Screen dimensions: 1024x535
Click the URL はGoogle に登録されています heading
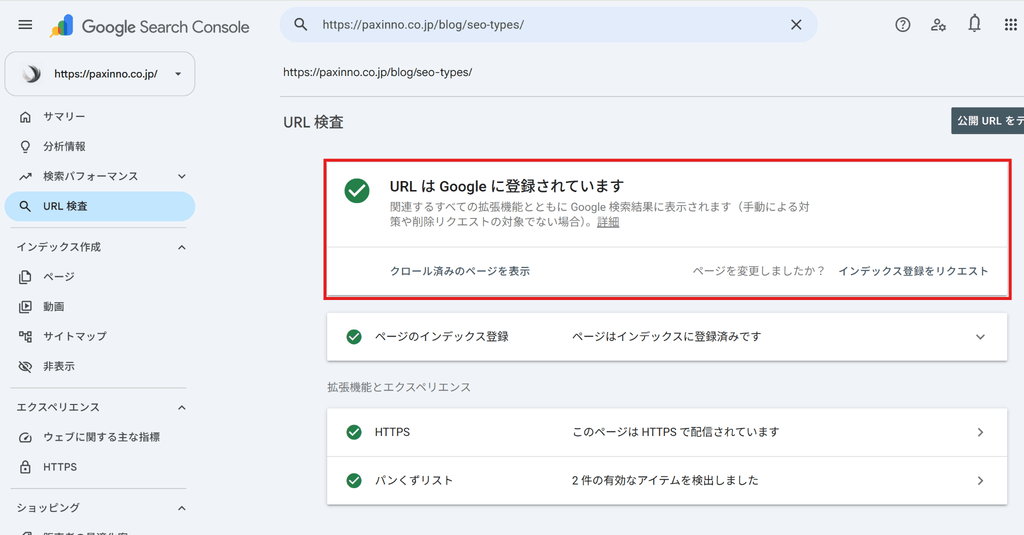[x=507, y=186]
